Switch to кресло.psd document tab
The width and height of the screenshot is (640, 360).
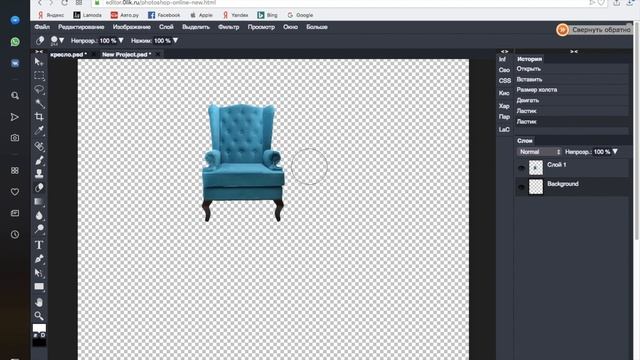[x=69, y=54]
